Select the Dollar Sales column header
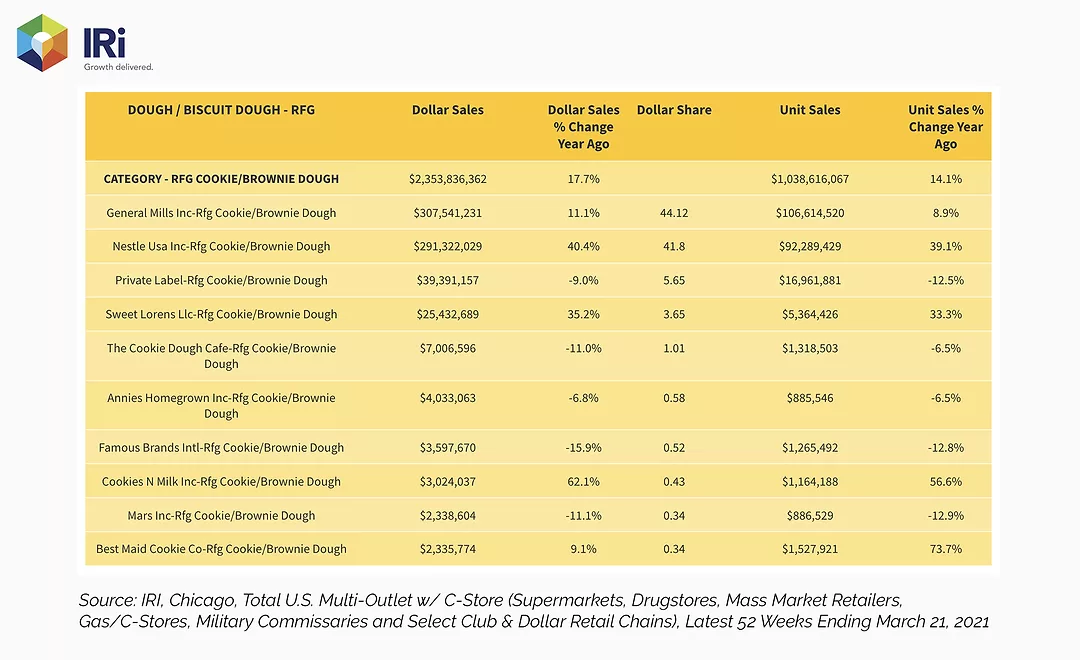The height and width of the screenshot is (660, 1080). (448, 110)
